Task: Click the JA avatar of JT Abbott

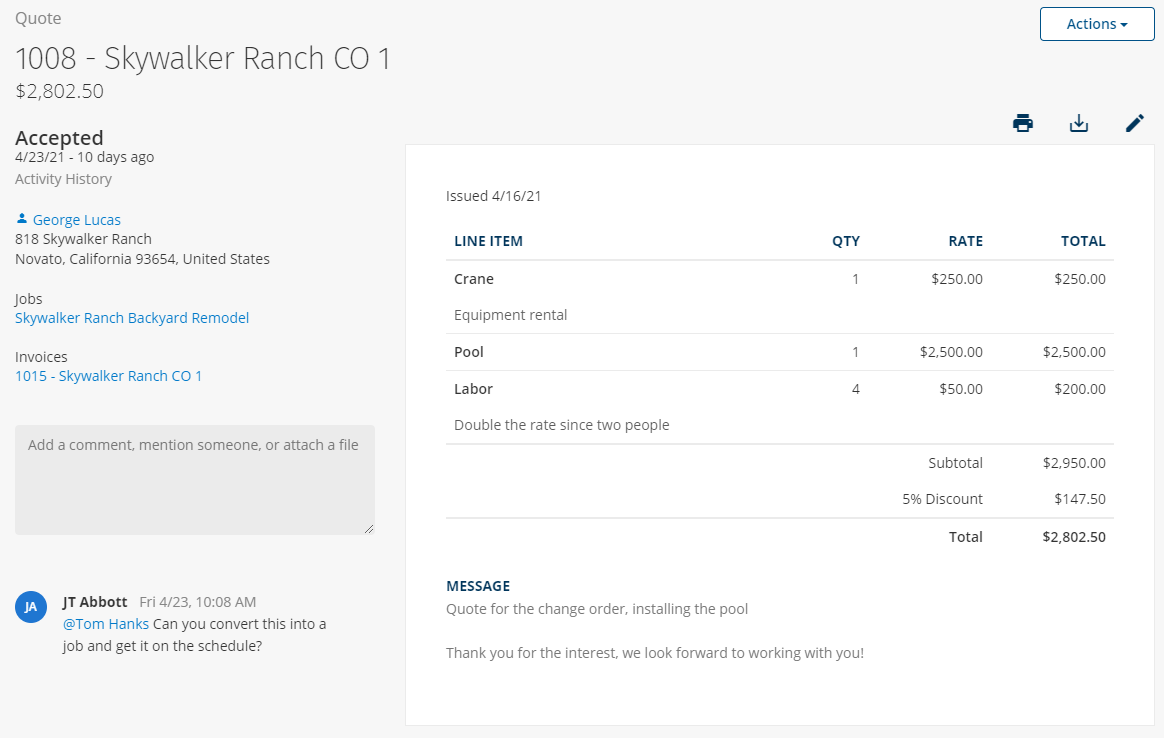Action: pos(31,607)
